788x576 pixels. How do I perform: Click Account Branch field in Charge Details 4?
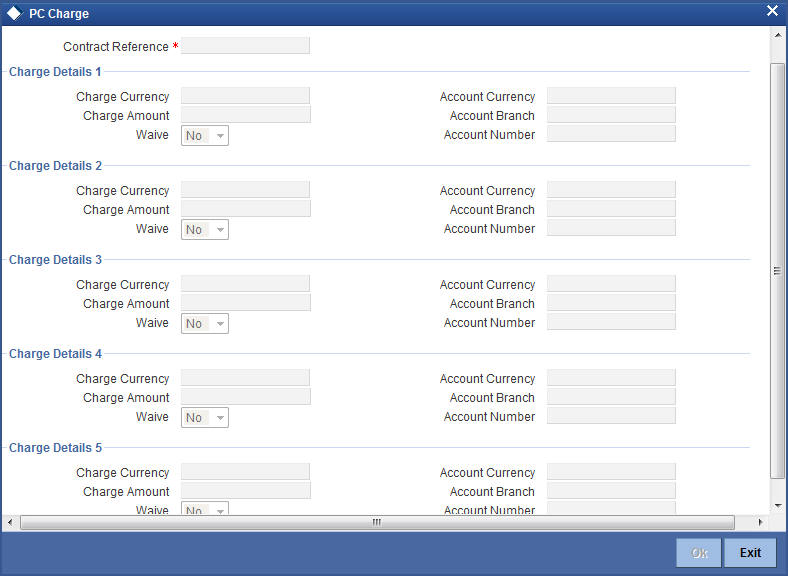click(x=611, y=397)
